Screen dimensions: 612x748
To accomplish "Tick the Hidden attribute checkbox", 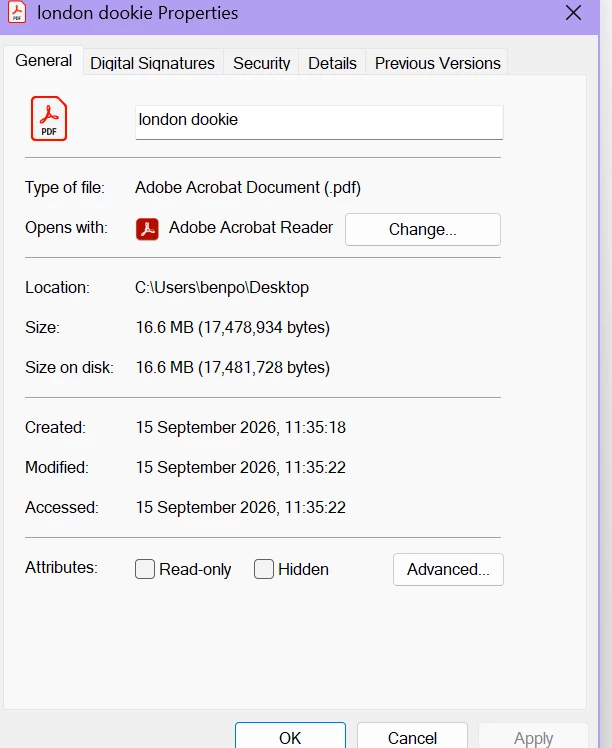I will [x=264, y=569].
